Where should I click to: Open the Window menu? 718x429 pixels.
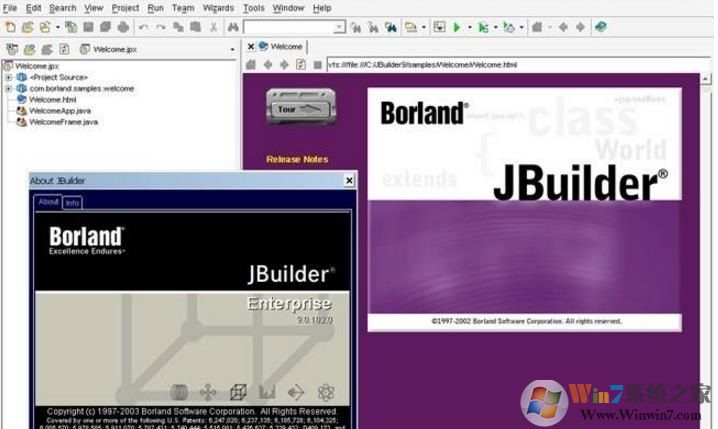point(288,8)
